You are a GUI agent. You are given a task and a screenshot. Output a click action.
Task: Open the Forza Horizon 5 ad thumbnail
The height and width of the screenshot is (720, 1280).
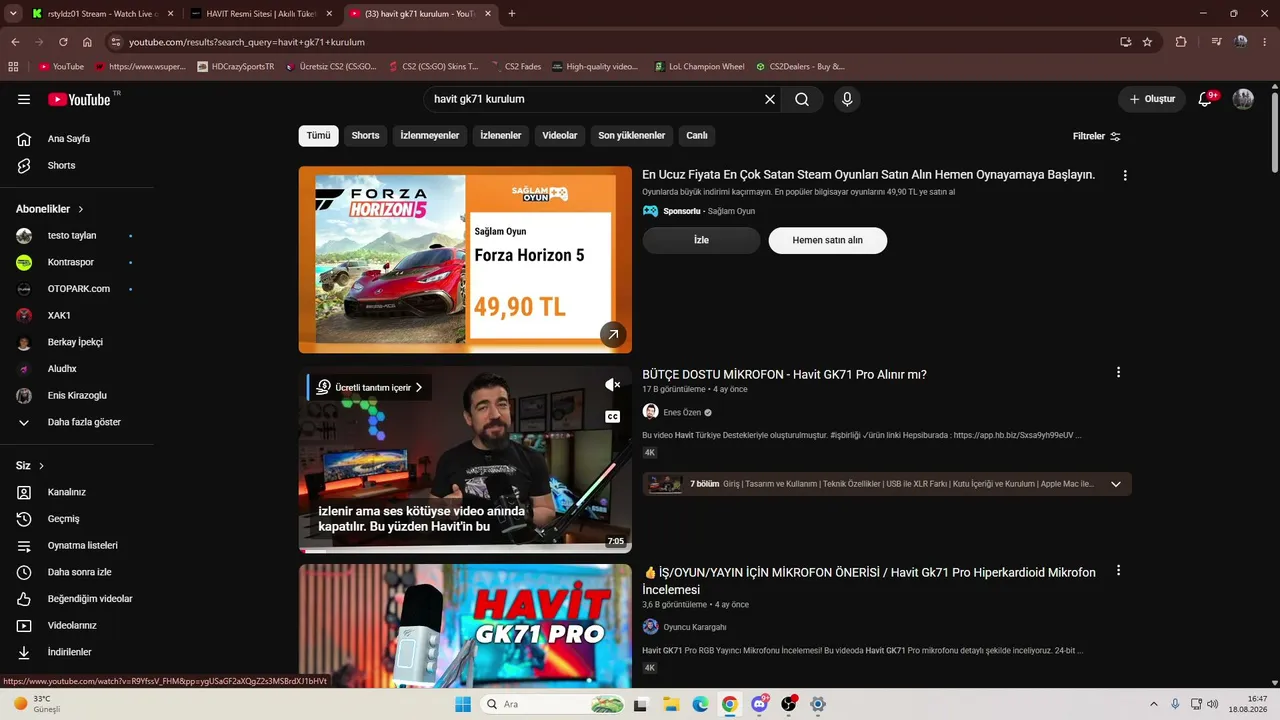click(x=465, y=259)
